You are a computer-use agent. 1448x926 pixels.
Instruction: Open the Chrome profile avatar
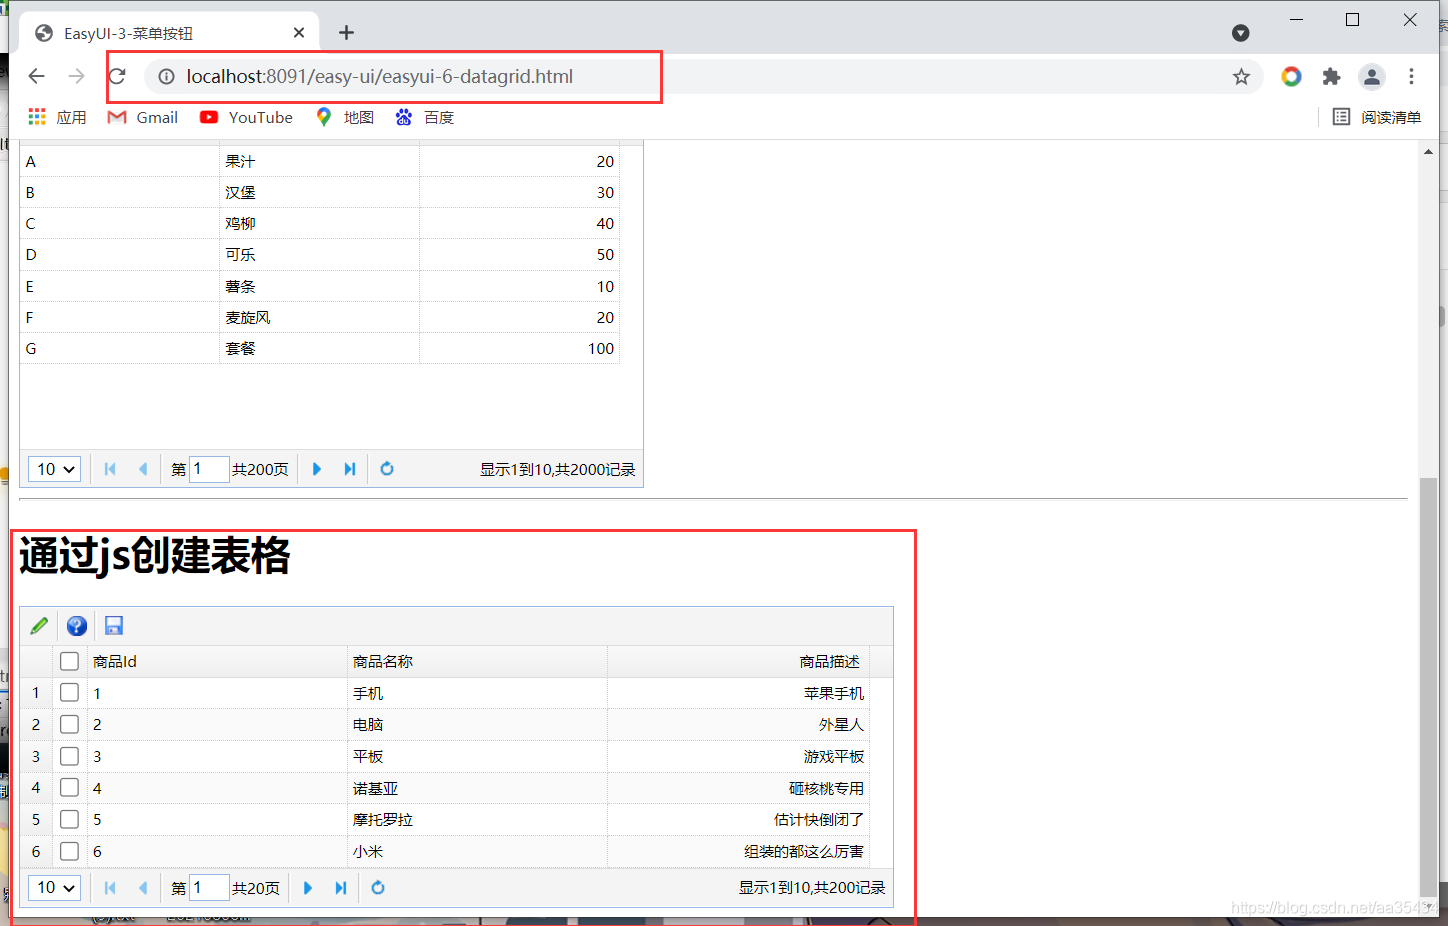pyautogui.click(x=1372, y=76)
